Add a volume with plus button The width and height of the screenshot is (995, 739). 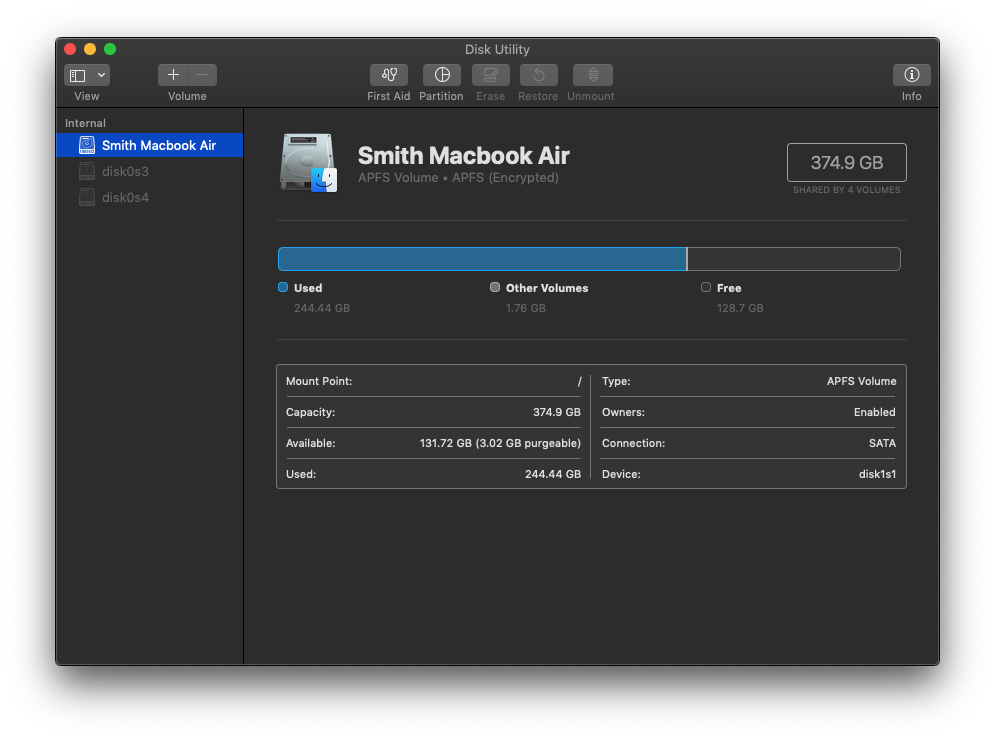point(173,75)
